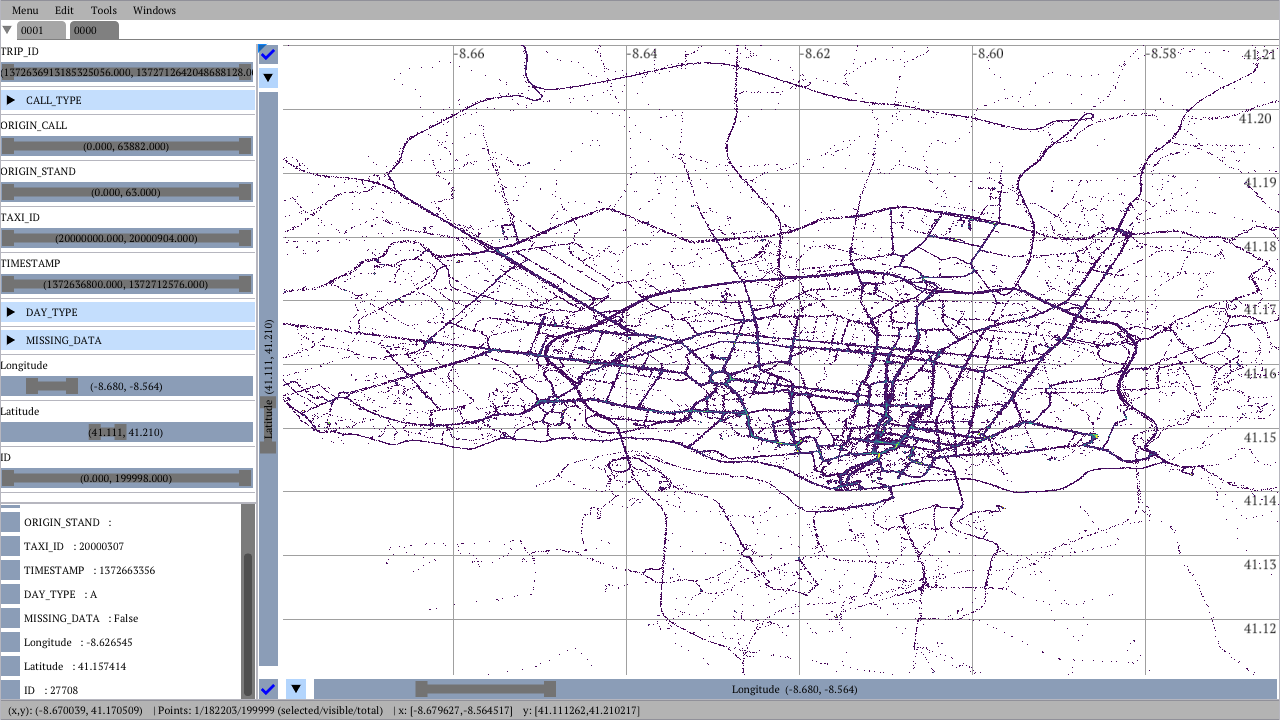
Task: Click the TRIP_ID range slider
Action: [126, 72]
